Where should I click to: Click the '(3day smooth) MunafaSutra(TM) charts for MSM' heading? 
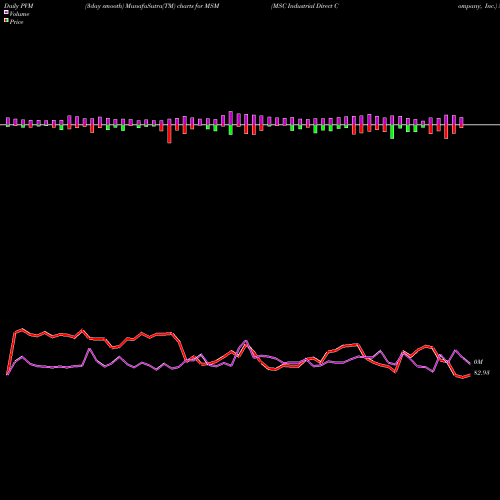pyautogui.click(x=152, y=6)
